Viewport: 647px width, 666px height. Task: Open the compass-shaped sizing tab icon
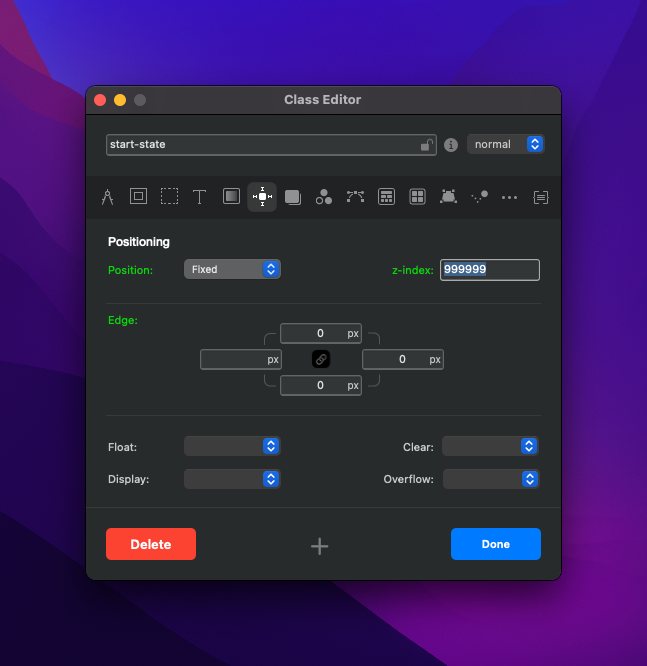click(x=107, y=197)
